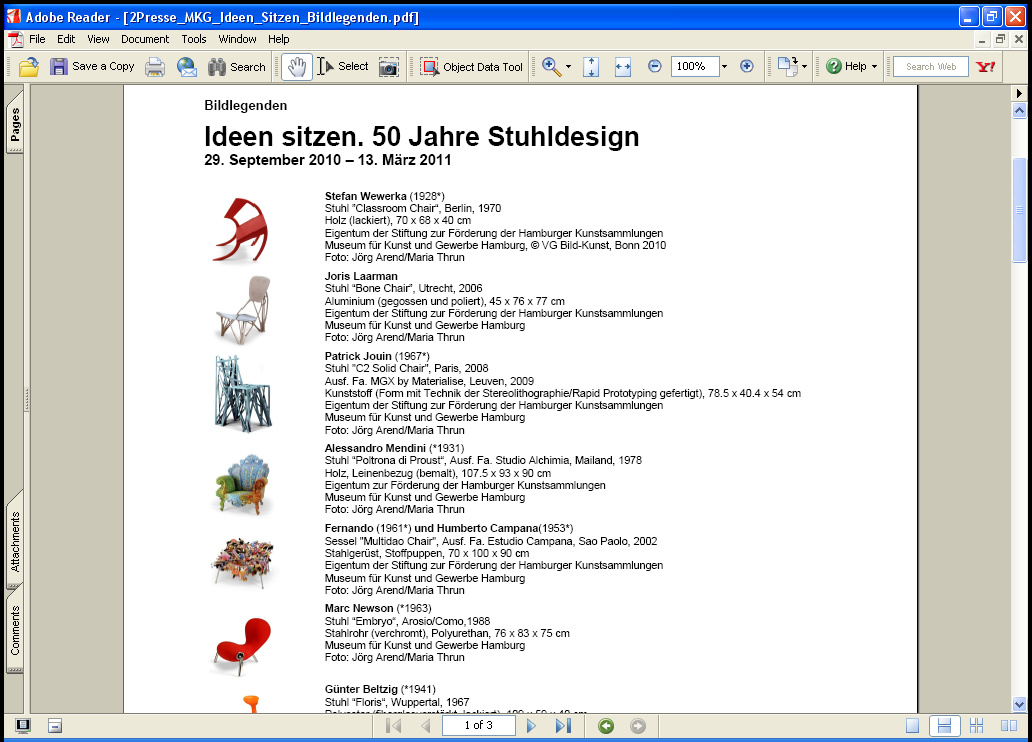
Task: Open the Document menu
Action: pyautogui.click(x=145, y=39)
